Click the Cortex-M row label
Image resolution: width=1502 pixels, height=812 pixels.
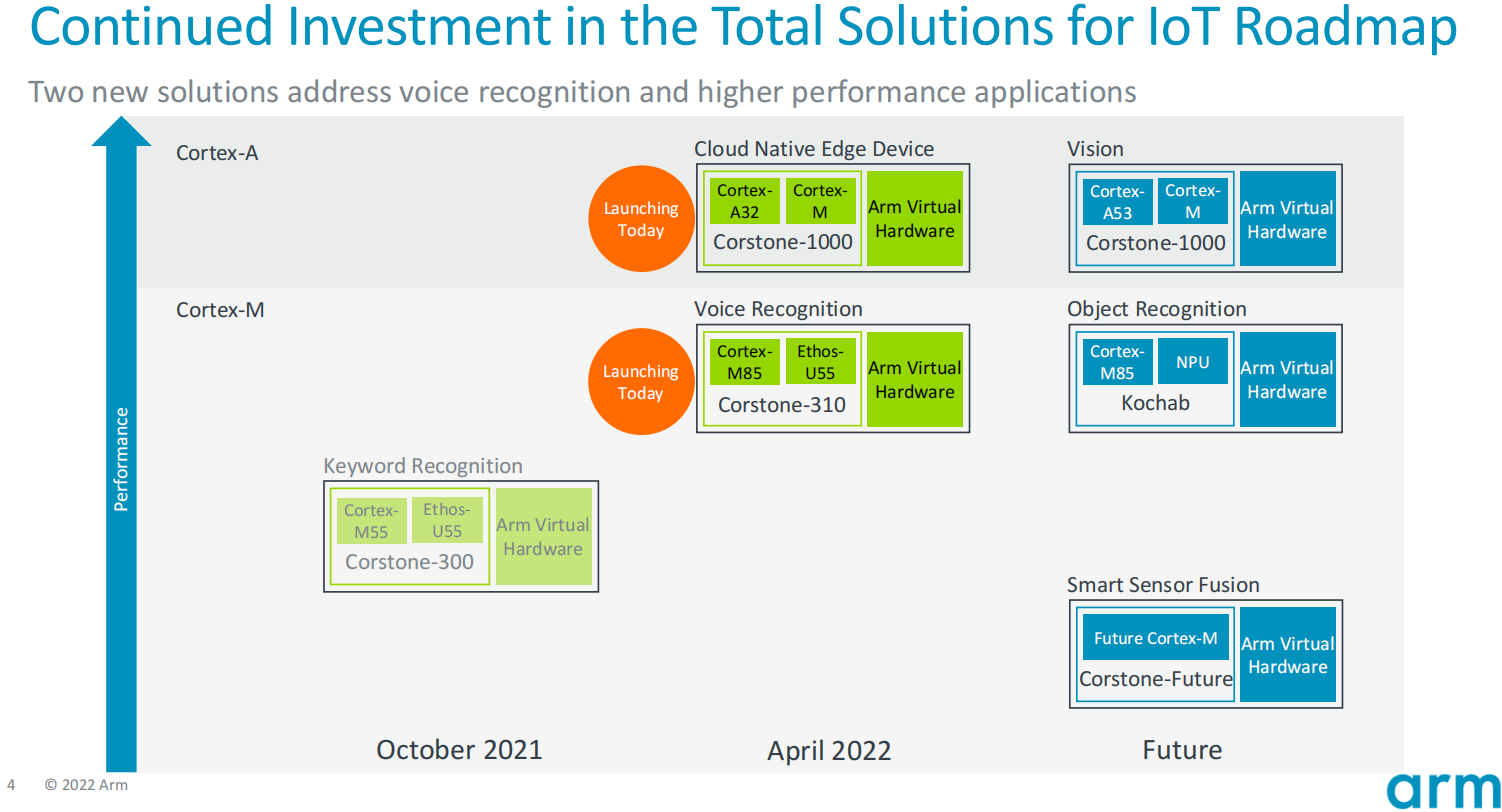click(x=220, y=310)
